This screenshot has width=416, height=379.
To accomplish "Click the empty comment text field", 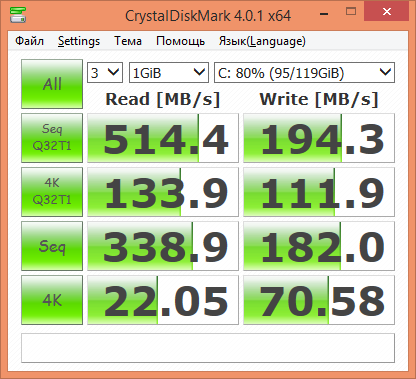I will coord(208,348).
